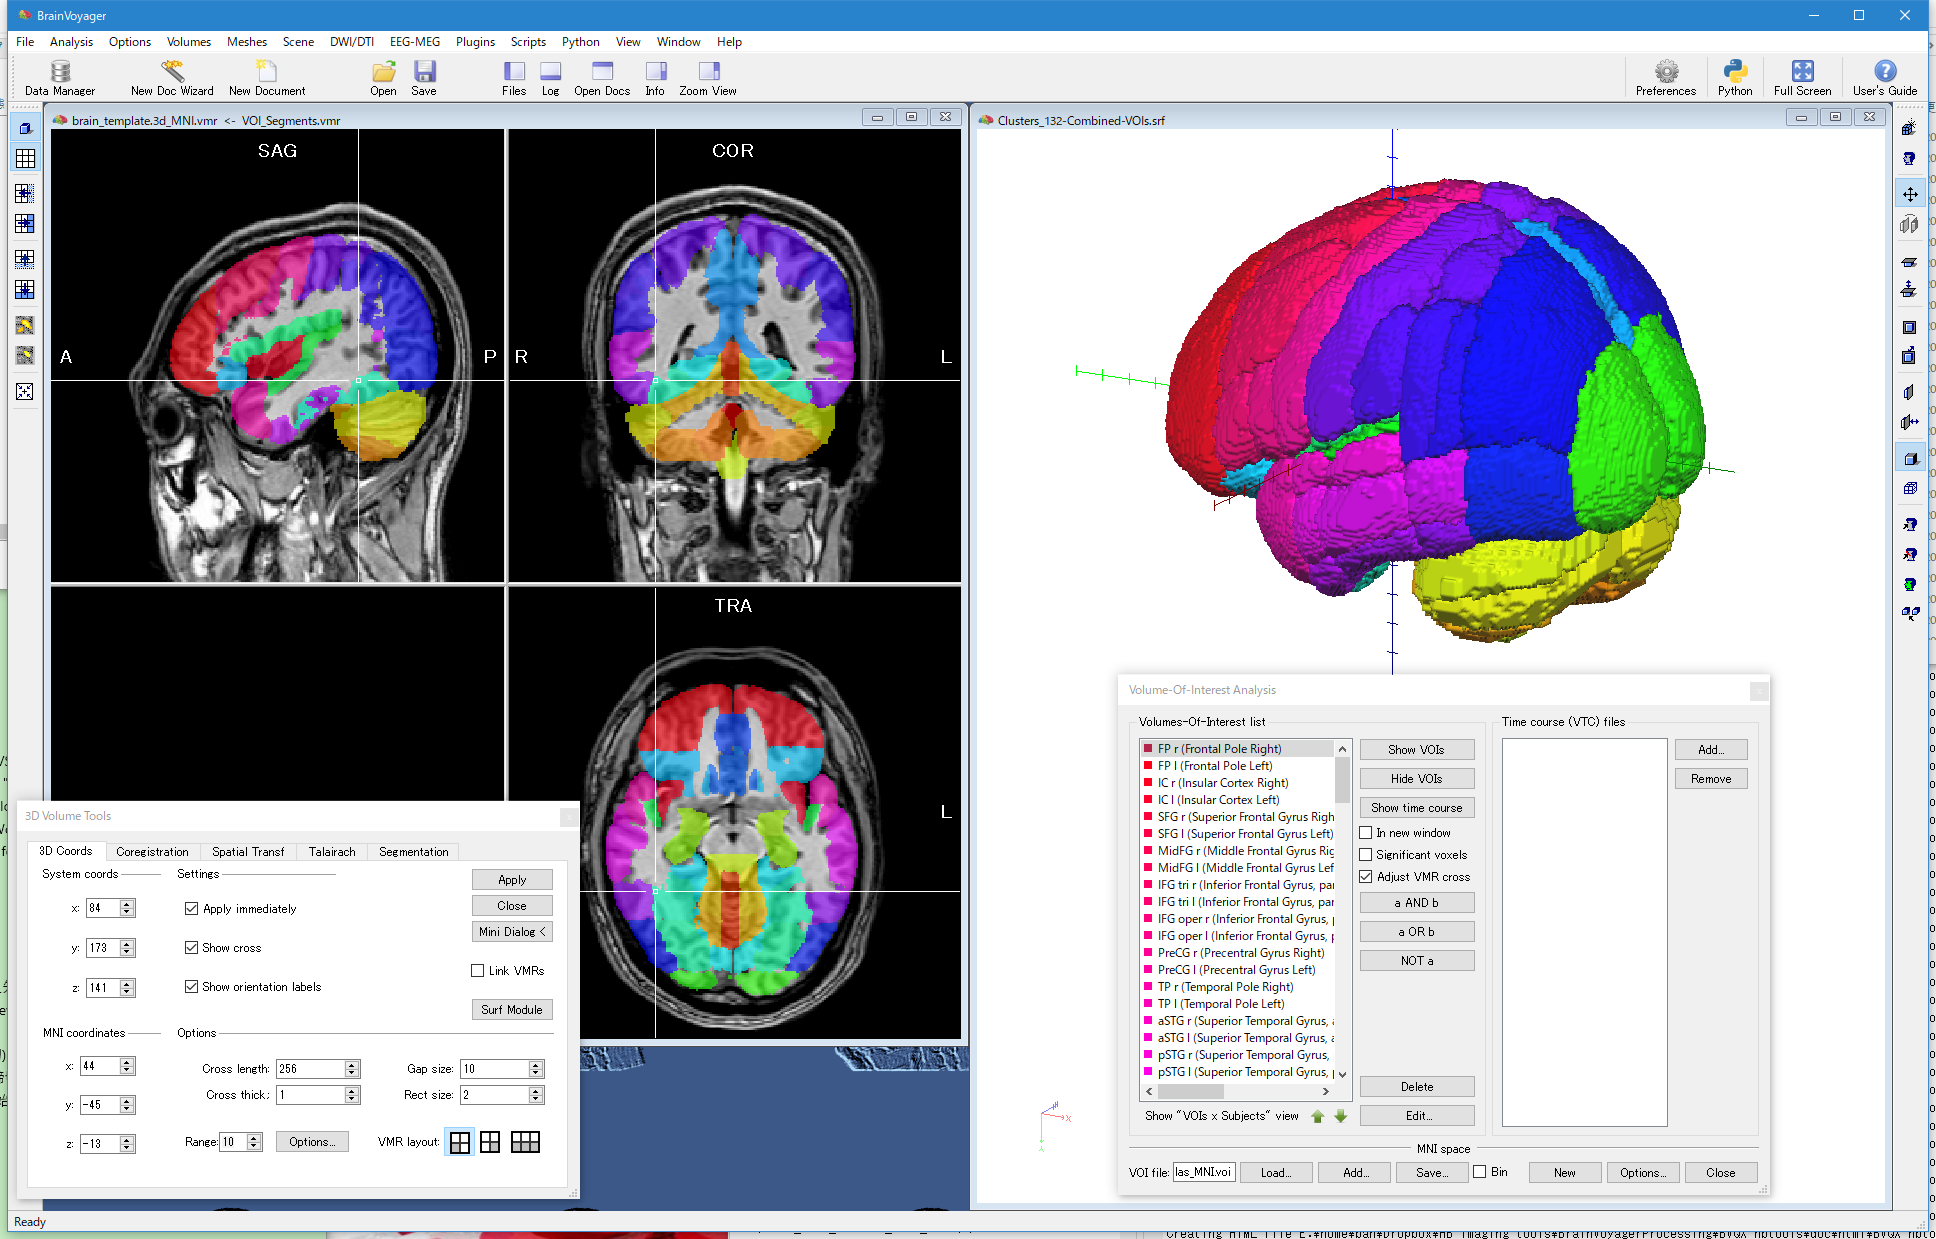Toggle Apply immediately checkbox
This screenshot has width=1936, height=1239.
[x=191, y=909]
